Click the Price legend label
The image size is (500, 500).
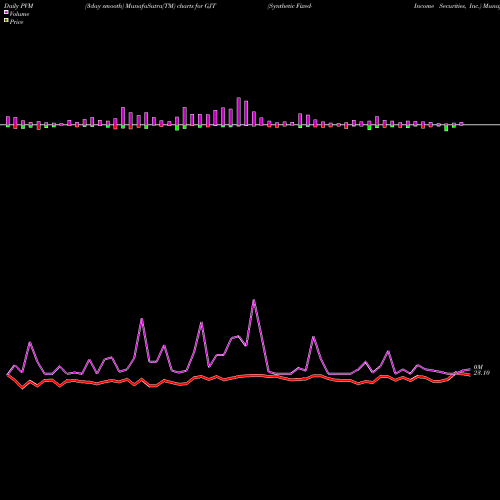tap(16, 22)
